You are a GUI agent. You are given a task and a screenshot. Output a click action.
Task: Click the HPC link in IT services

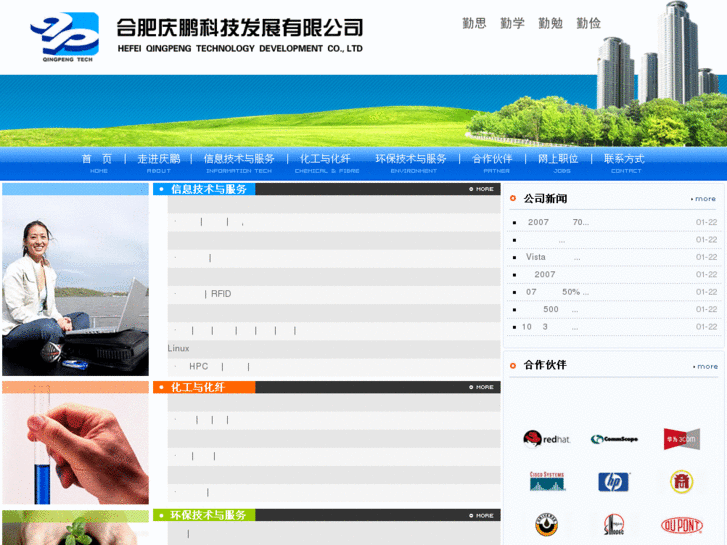pos(198,366)
